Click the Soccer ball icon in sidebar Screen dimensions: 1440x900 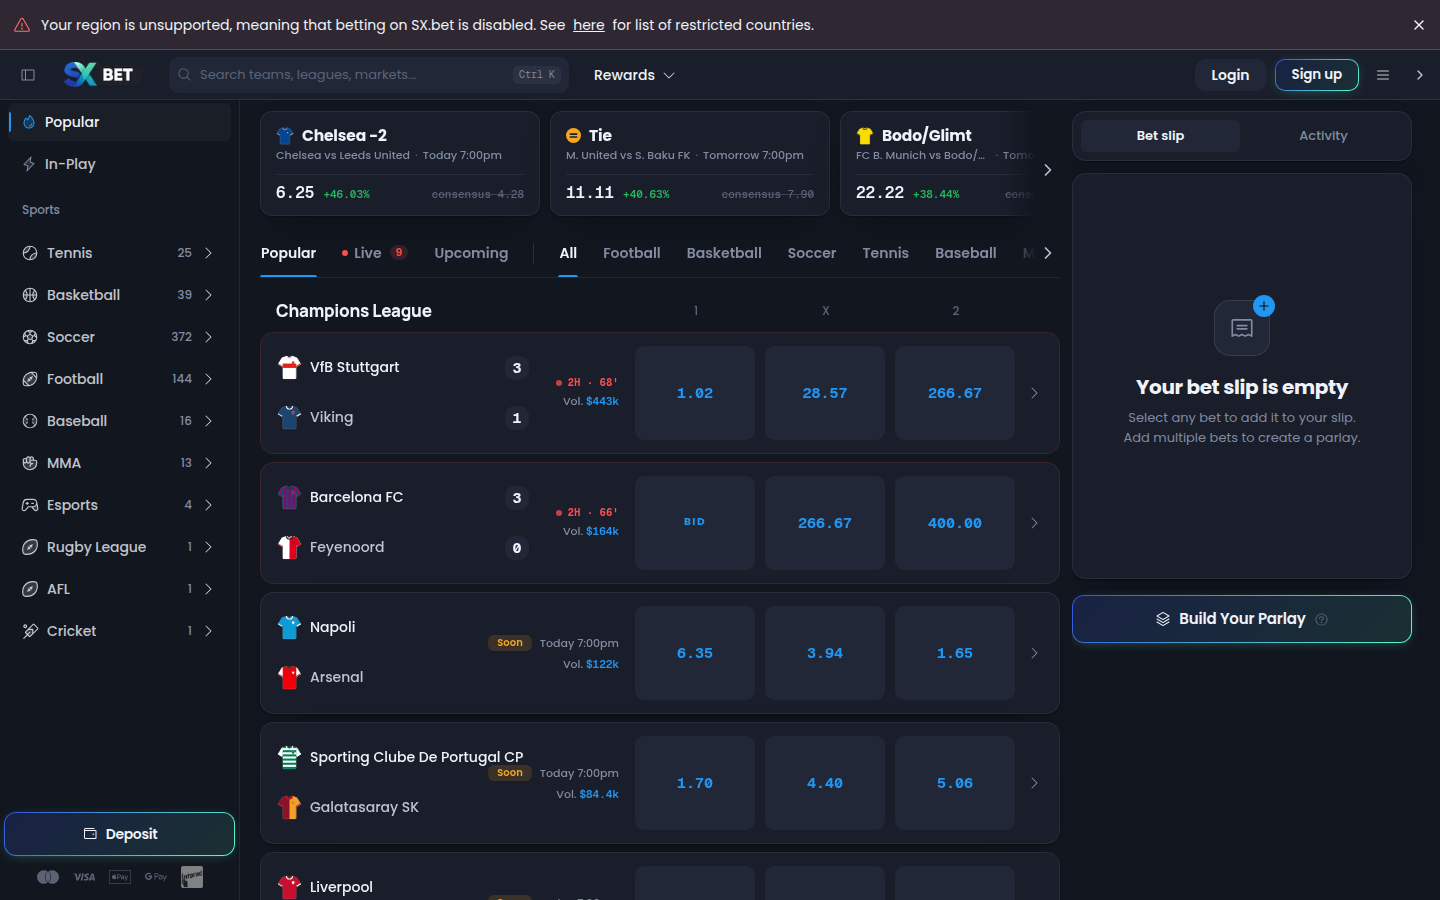click(30, 337)
